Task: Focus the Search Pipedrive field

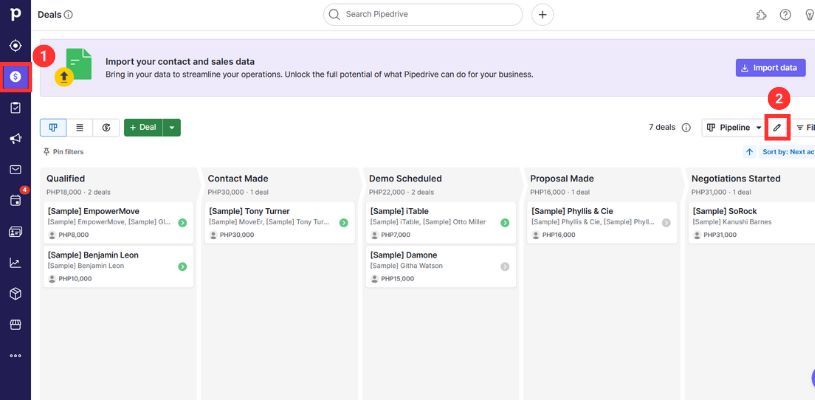Action: coord(423,15)
